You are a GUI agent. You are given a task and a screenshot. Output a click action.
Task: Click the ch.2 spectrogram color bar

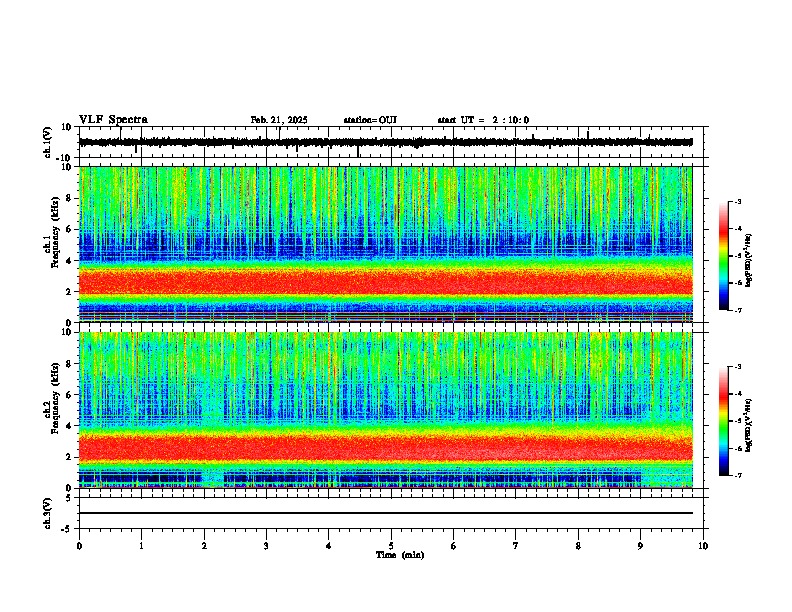tap(723, 421)
